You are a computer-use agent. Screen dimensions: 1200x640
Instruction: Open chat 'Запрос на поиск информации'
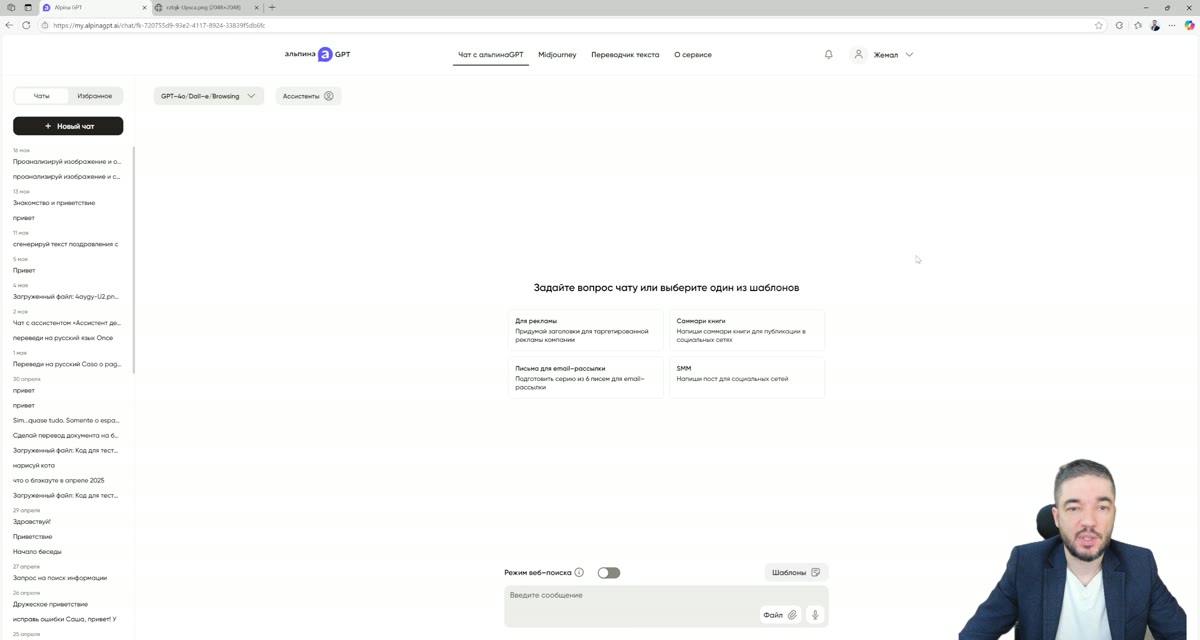[60, 578]
